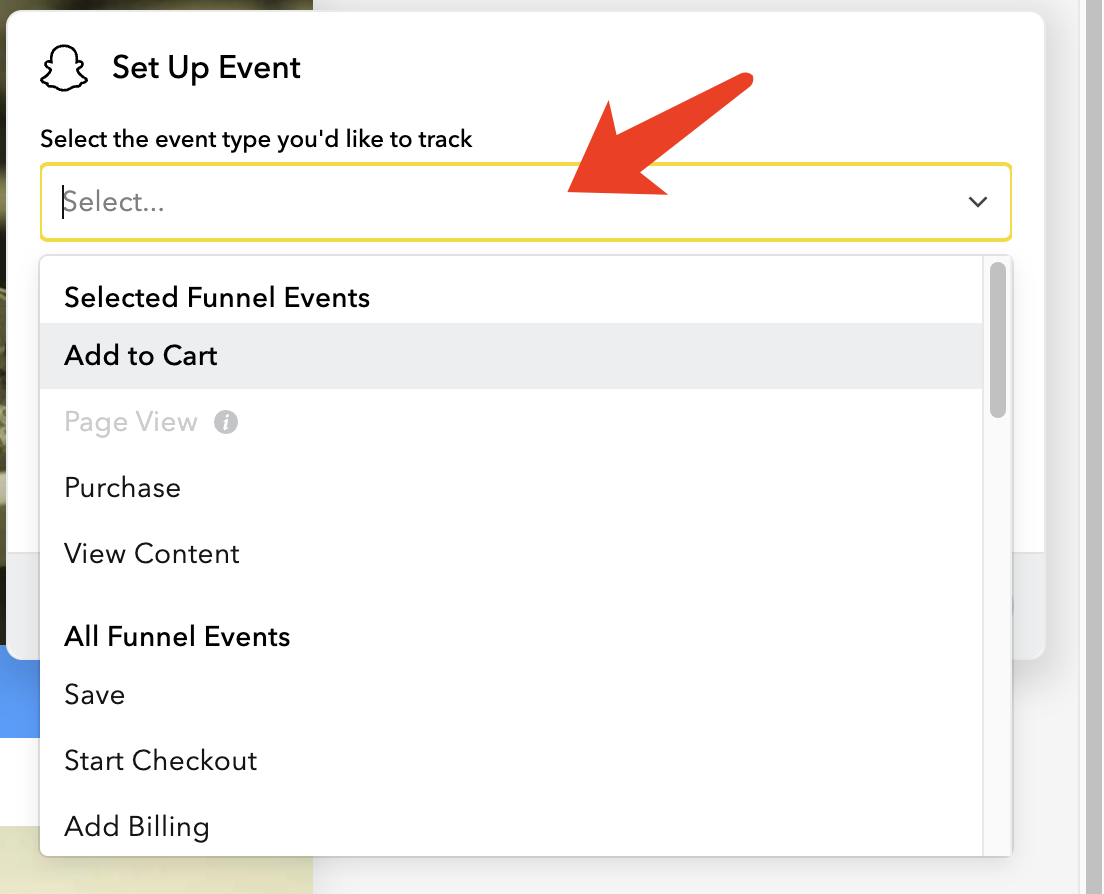Viewport: 1104px width, 894px height.
Task: Click the info icon beside Page View
Action: coord(227,422)
